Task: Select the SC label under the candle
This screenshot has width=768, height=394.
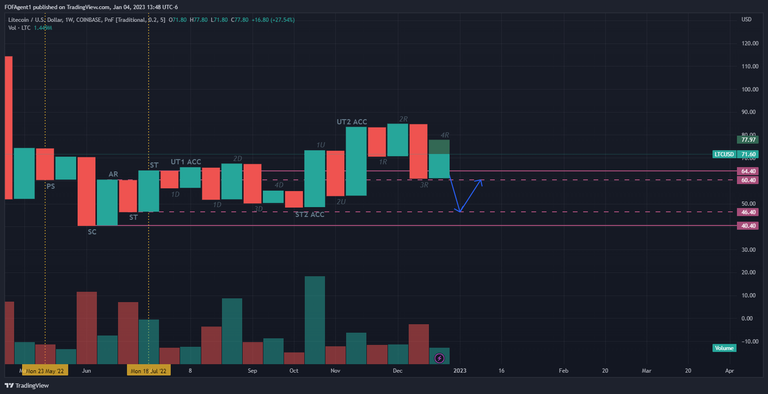Action: 92,232
